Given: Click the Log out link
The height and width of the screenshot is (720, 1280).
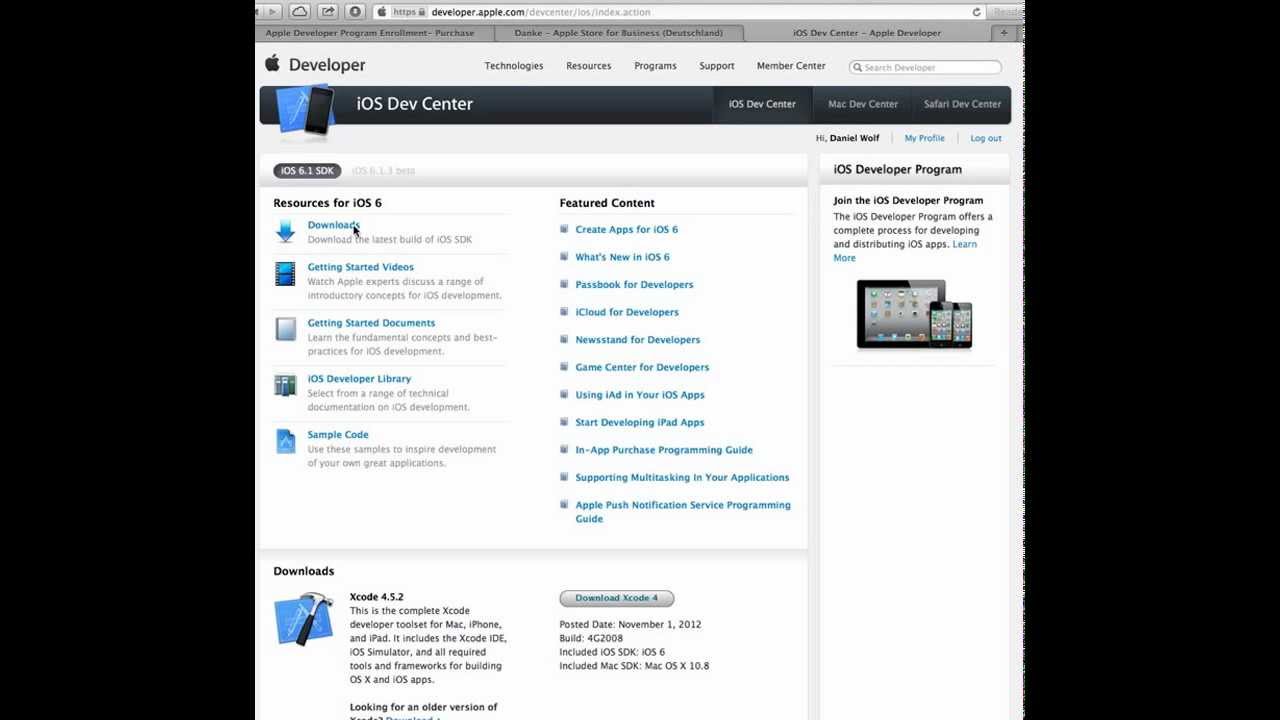Looking at the screenshot, I should (x=985, y=138).
